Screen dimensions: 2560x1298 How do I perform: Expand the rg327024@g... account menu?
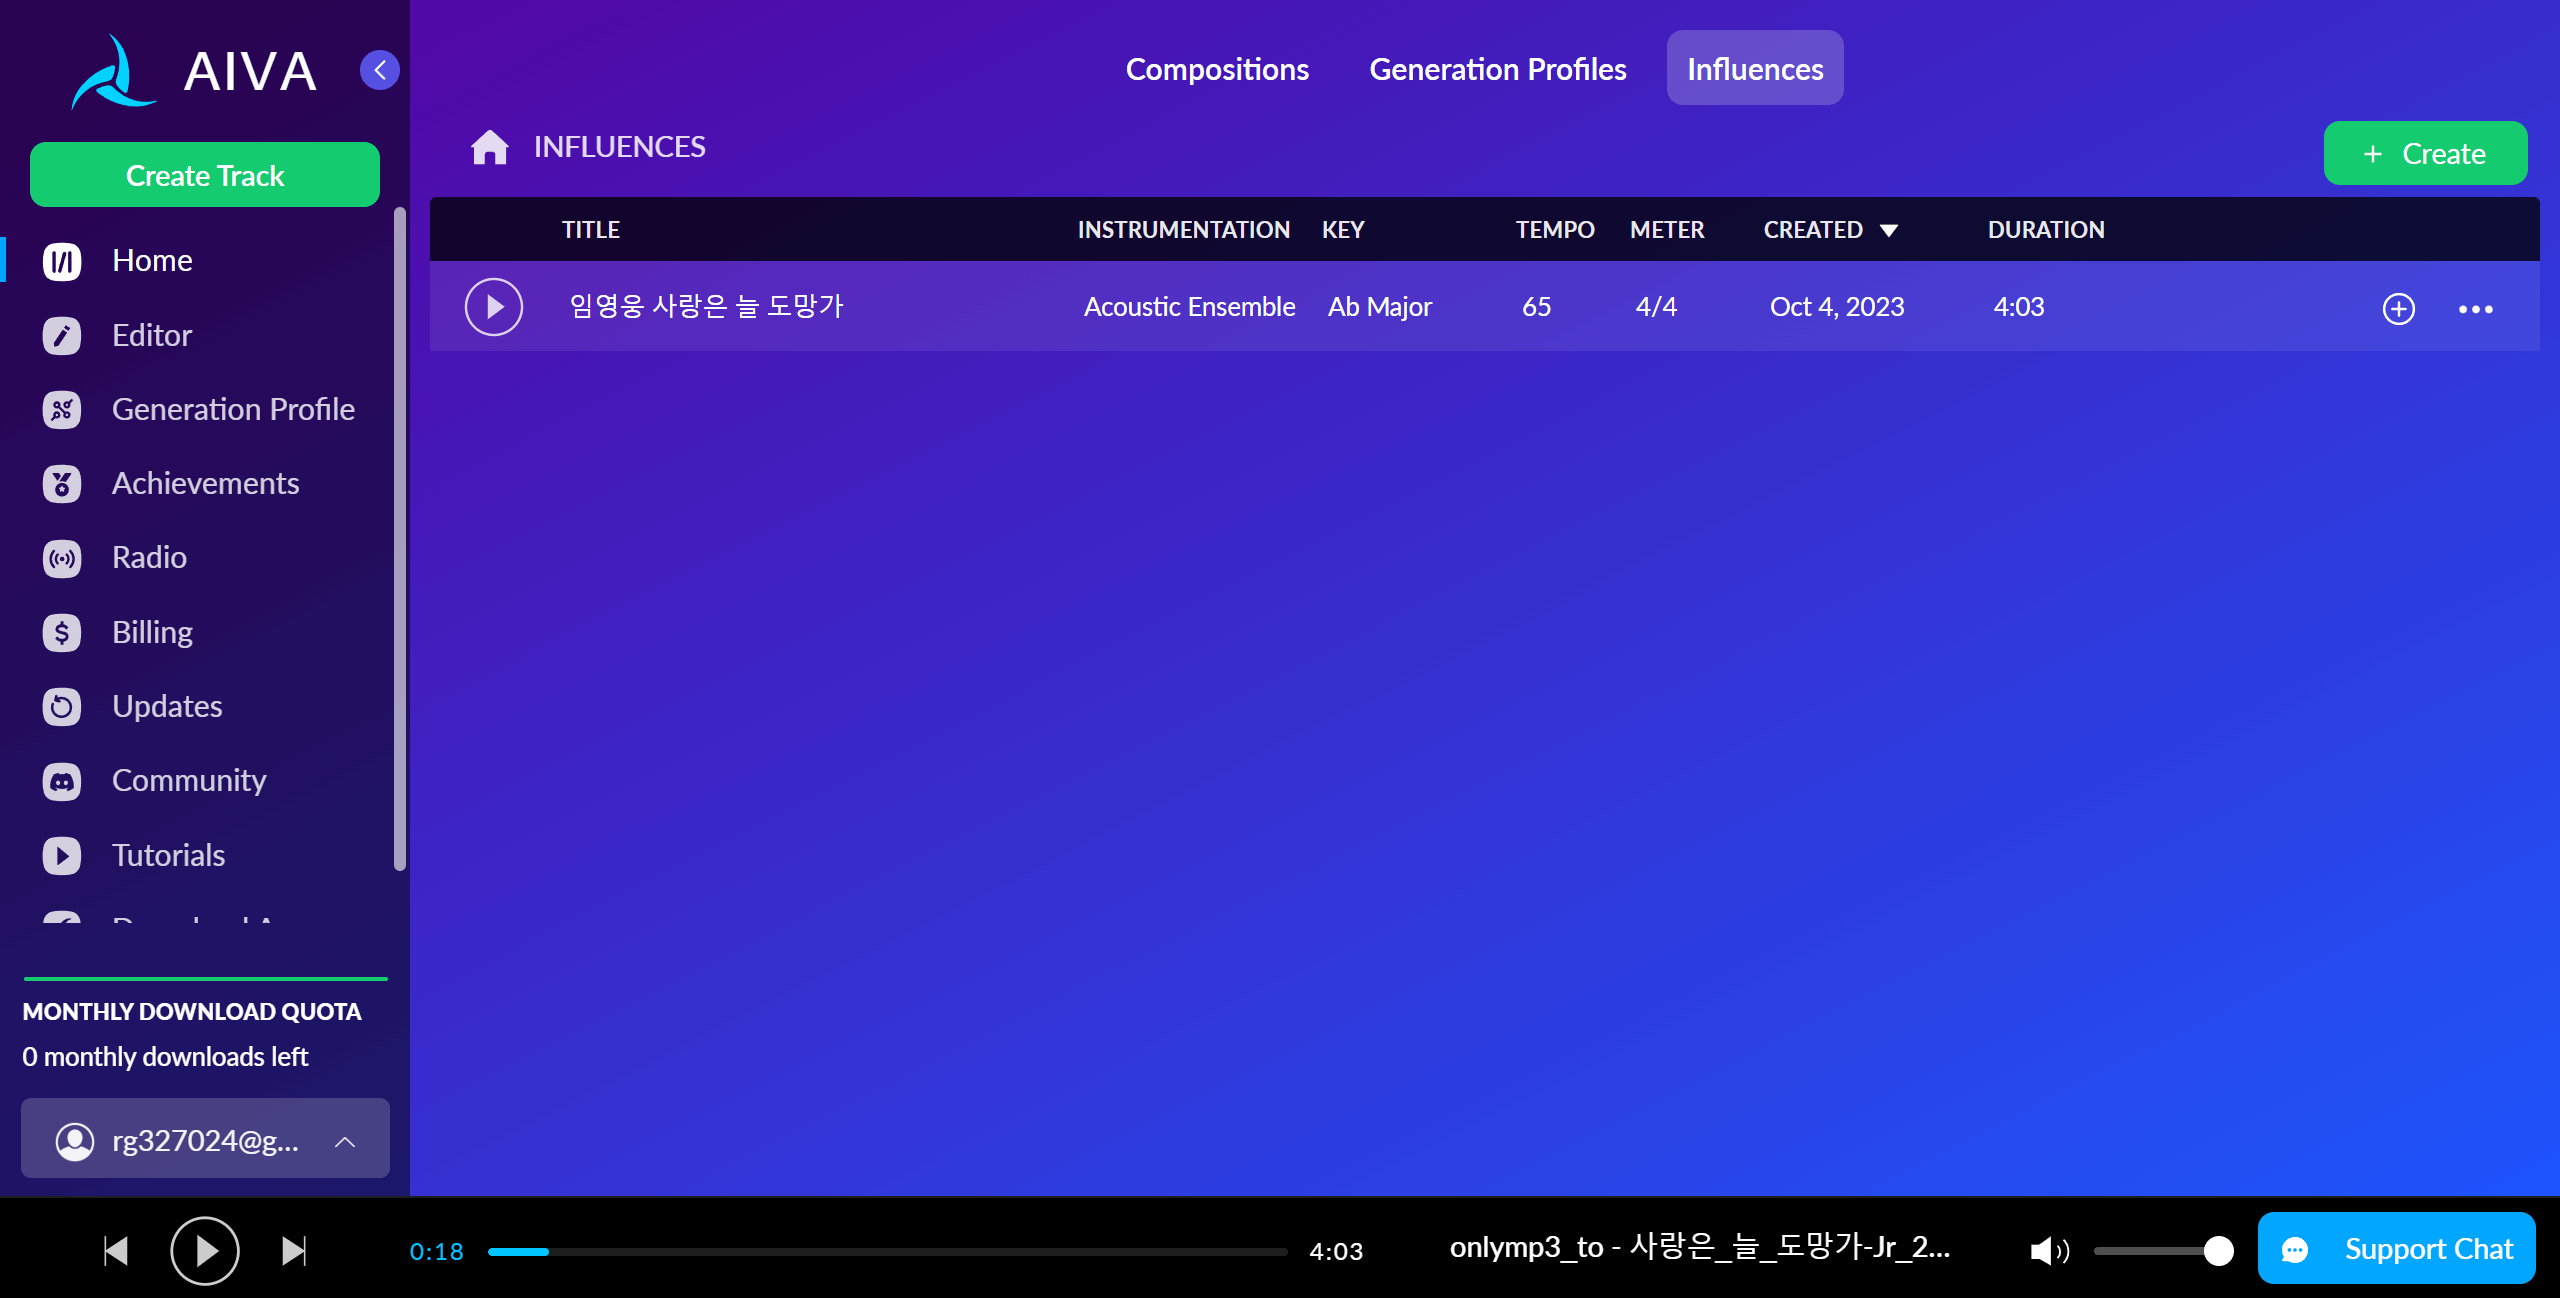[205, 1140]
